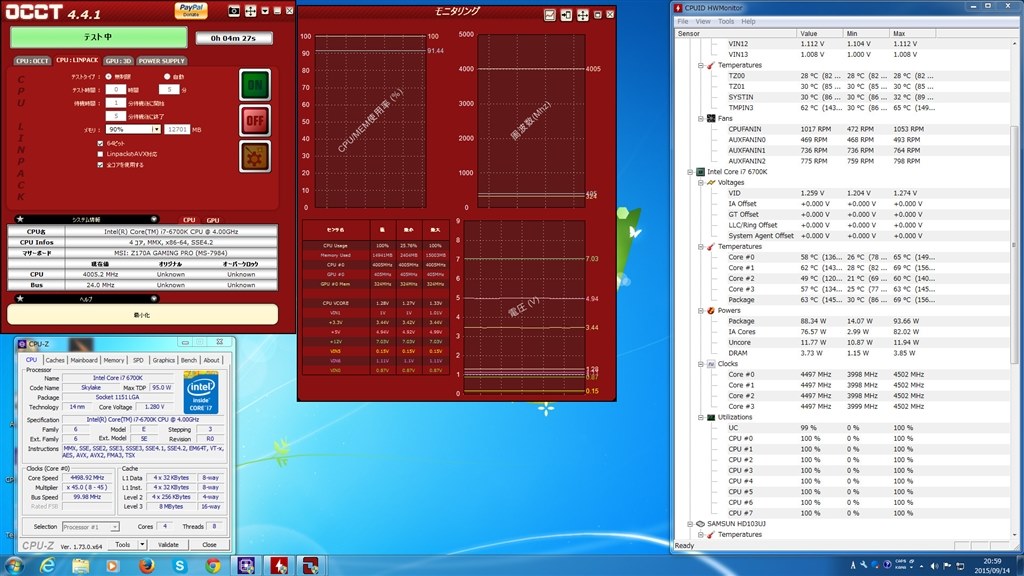Switch to the POWER SUPPLY tab
Image resolution: width=1024 pixels, height=576 pixels.
(x=161, y=61)
